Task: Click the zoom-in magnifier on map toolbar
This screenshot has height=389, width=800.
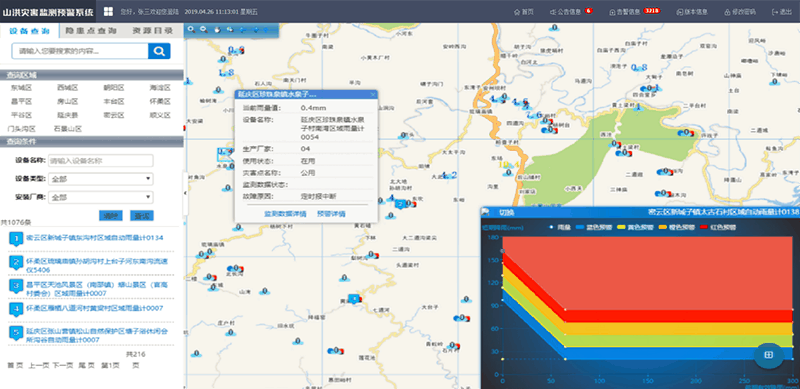Action: point(191,30)
